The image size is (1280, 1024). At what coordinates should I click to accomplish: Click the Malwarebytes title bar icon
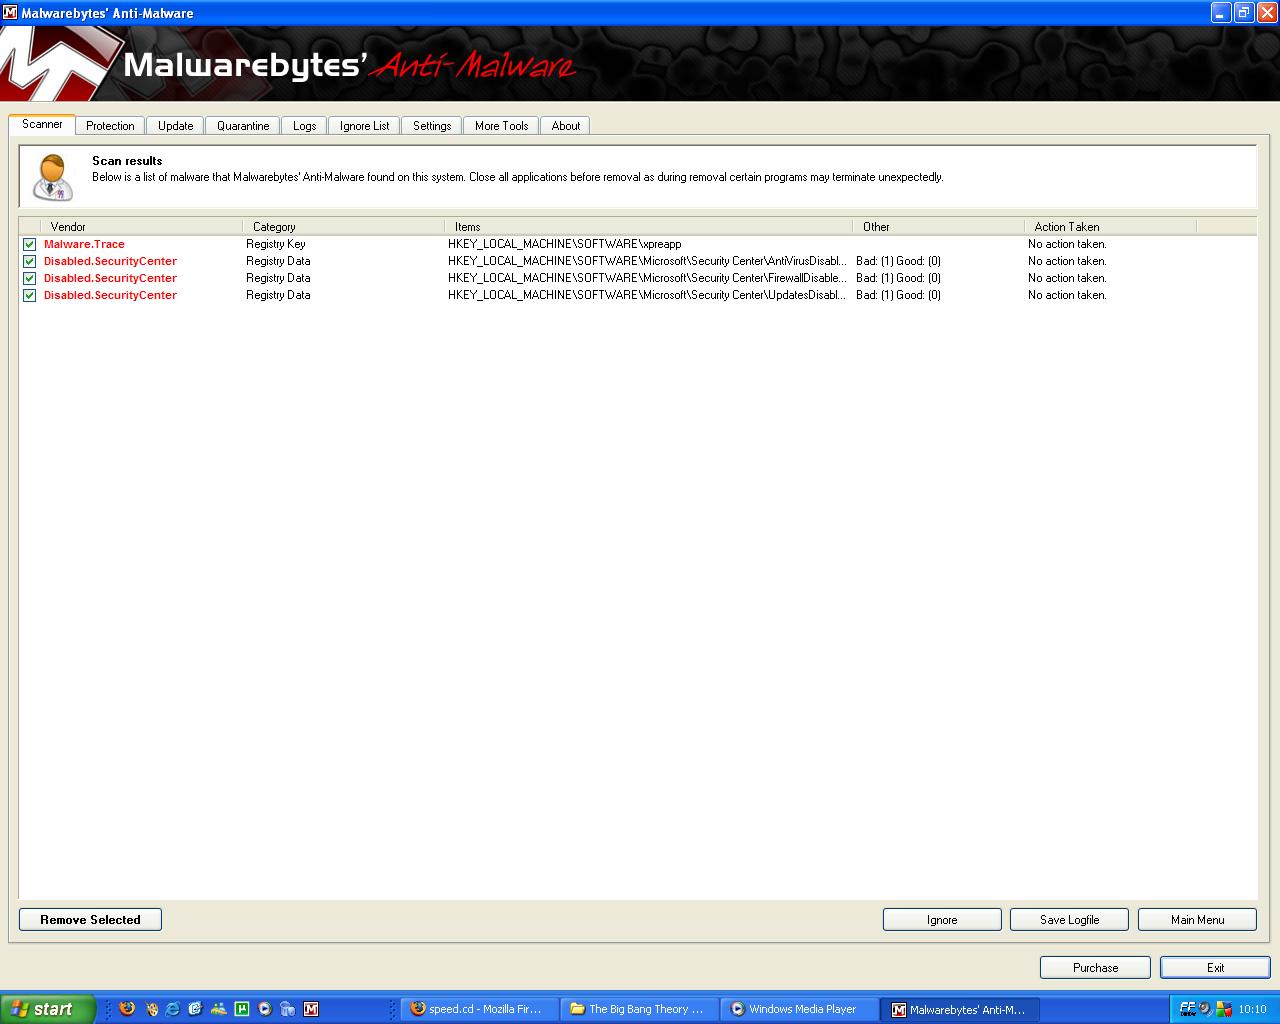pyautogui.click(x=10, y=13)
